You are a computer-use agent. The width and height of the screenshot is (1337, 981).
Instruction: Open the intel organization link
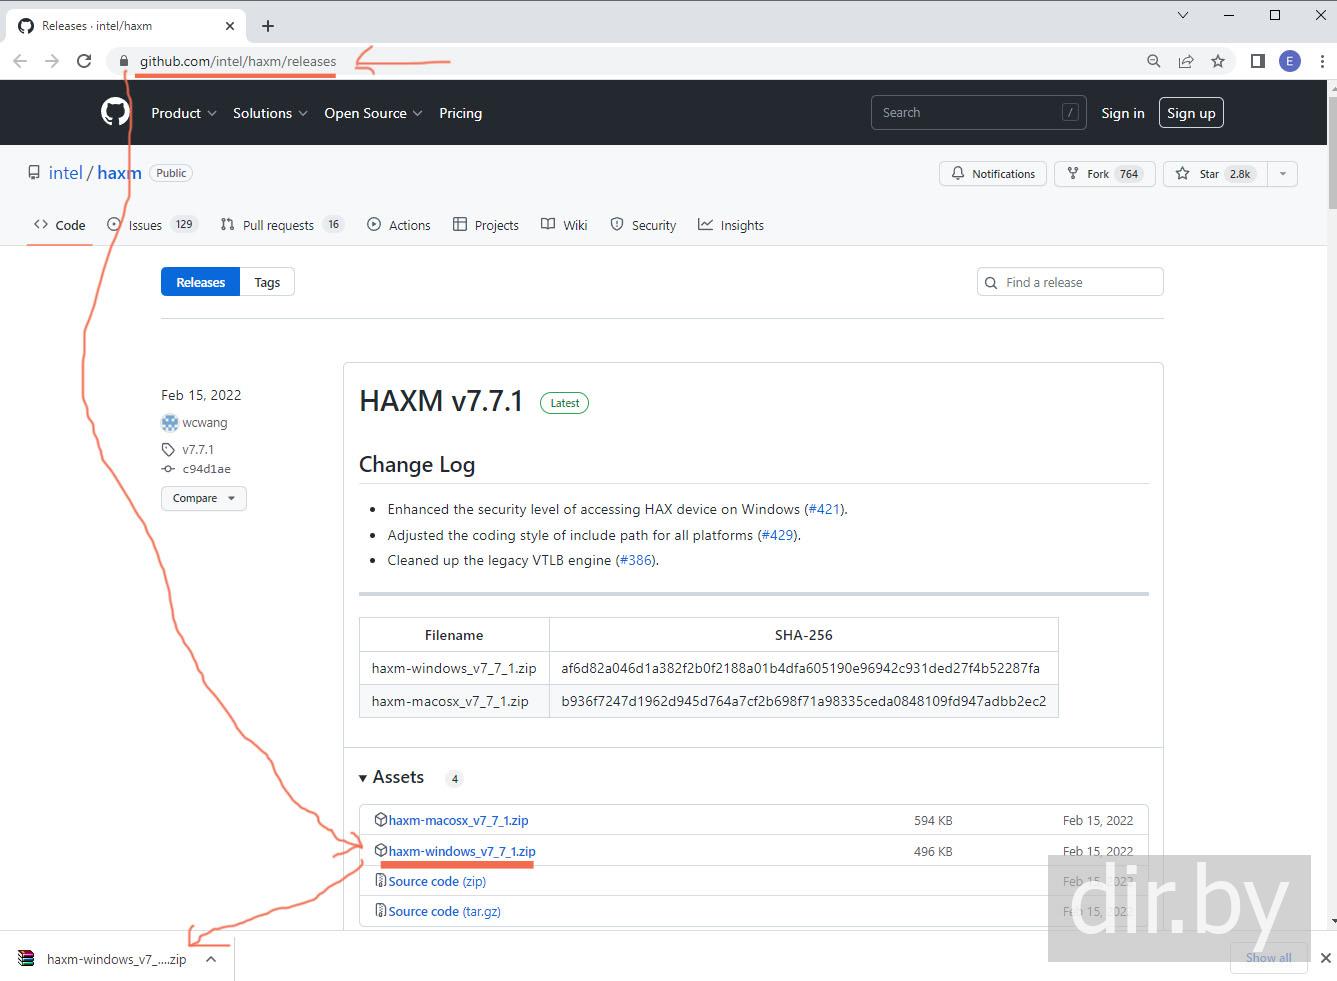[66, 173]
